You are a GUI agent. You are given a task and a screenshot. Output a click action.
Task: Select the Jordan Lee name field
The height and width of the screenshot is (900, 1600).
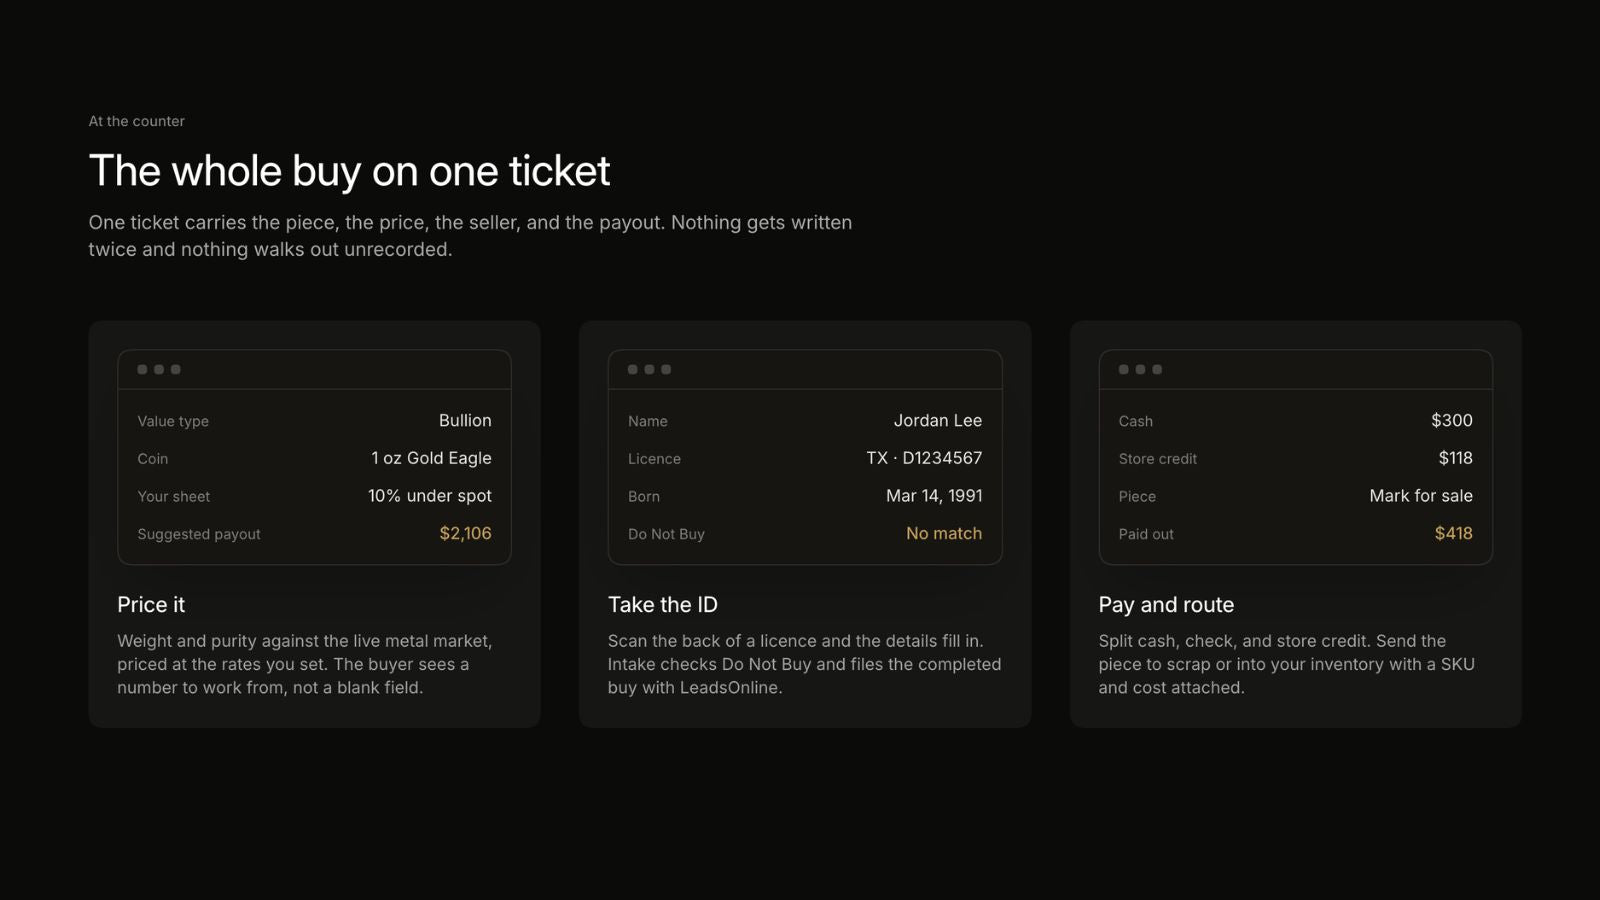805,421
